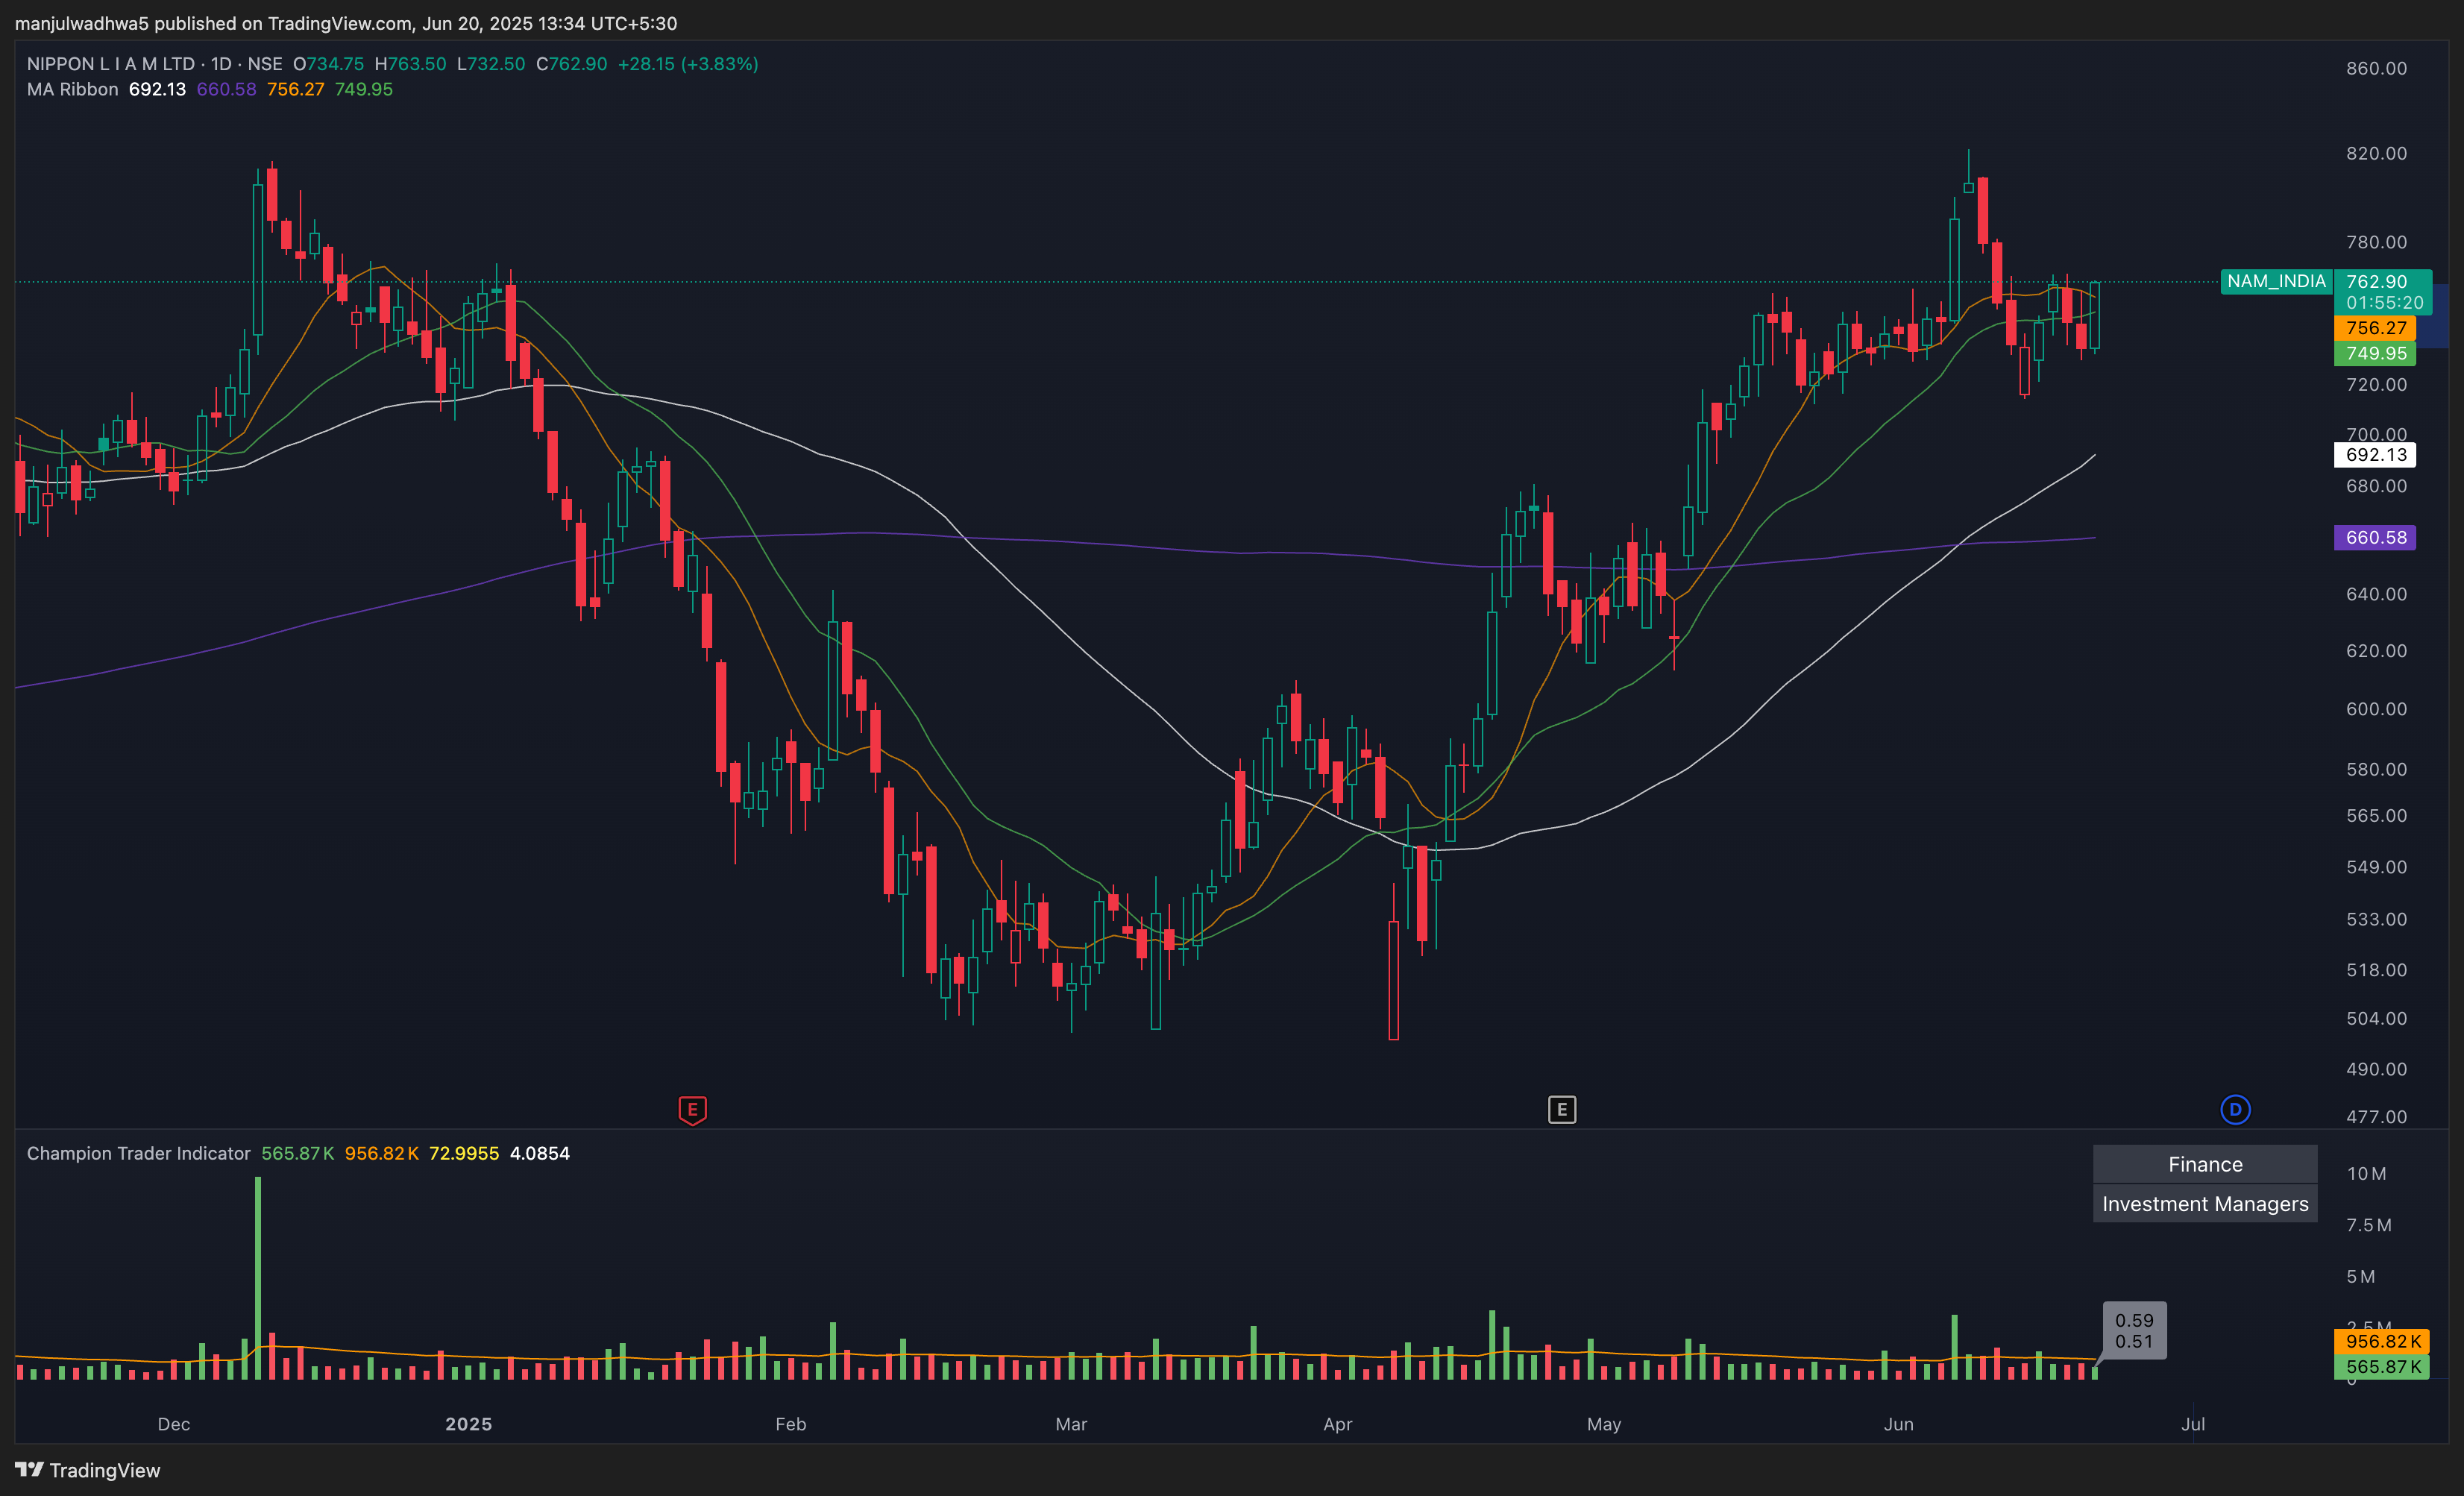Click the TradingView logo at bottom
Screen dimensions: 2464x1496
[x=88, y=1470]
